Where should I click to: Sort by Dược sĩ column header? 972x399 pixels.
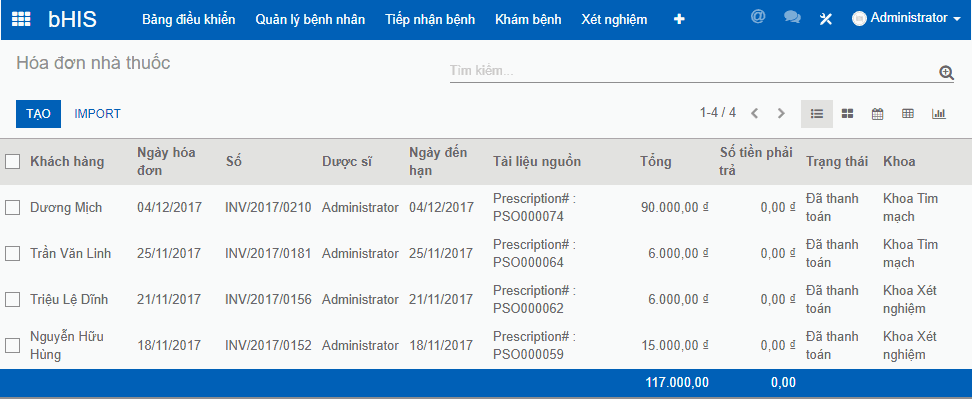[x=347, y=162]
